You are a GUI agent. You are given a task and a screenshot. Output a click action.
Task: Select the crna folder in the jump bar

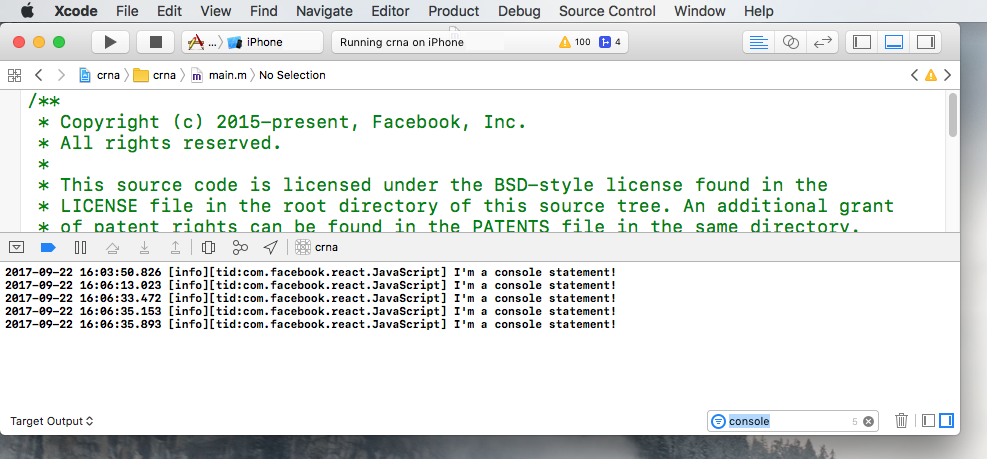155,75
